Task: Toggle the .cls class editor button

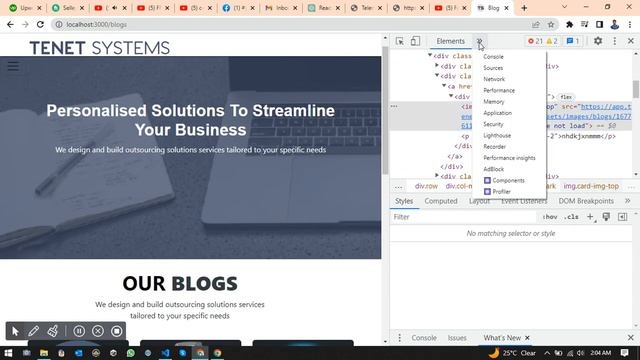Action: tap(571, 217)
